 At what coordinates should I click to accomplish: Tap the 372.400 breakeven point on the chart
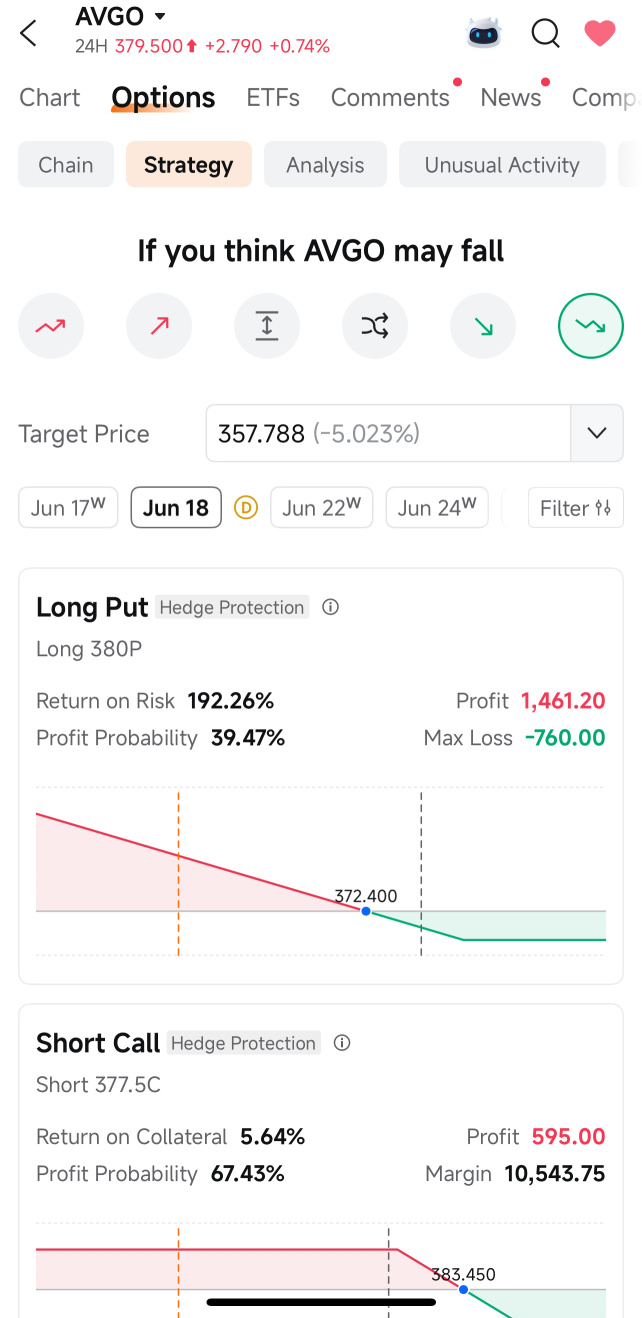point(366,911)
